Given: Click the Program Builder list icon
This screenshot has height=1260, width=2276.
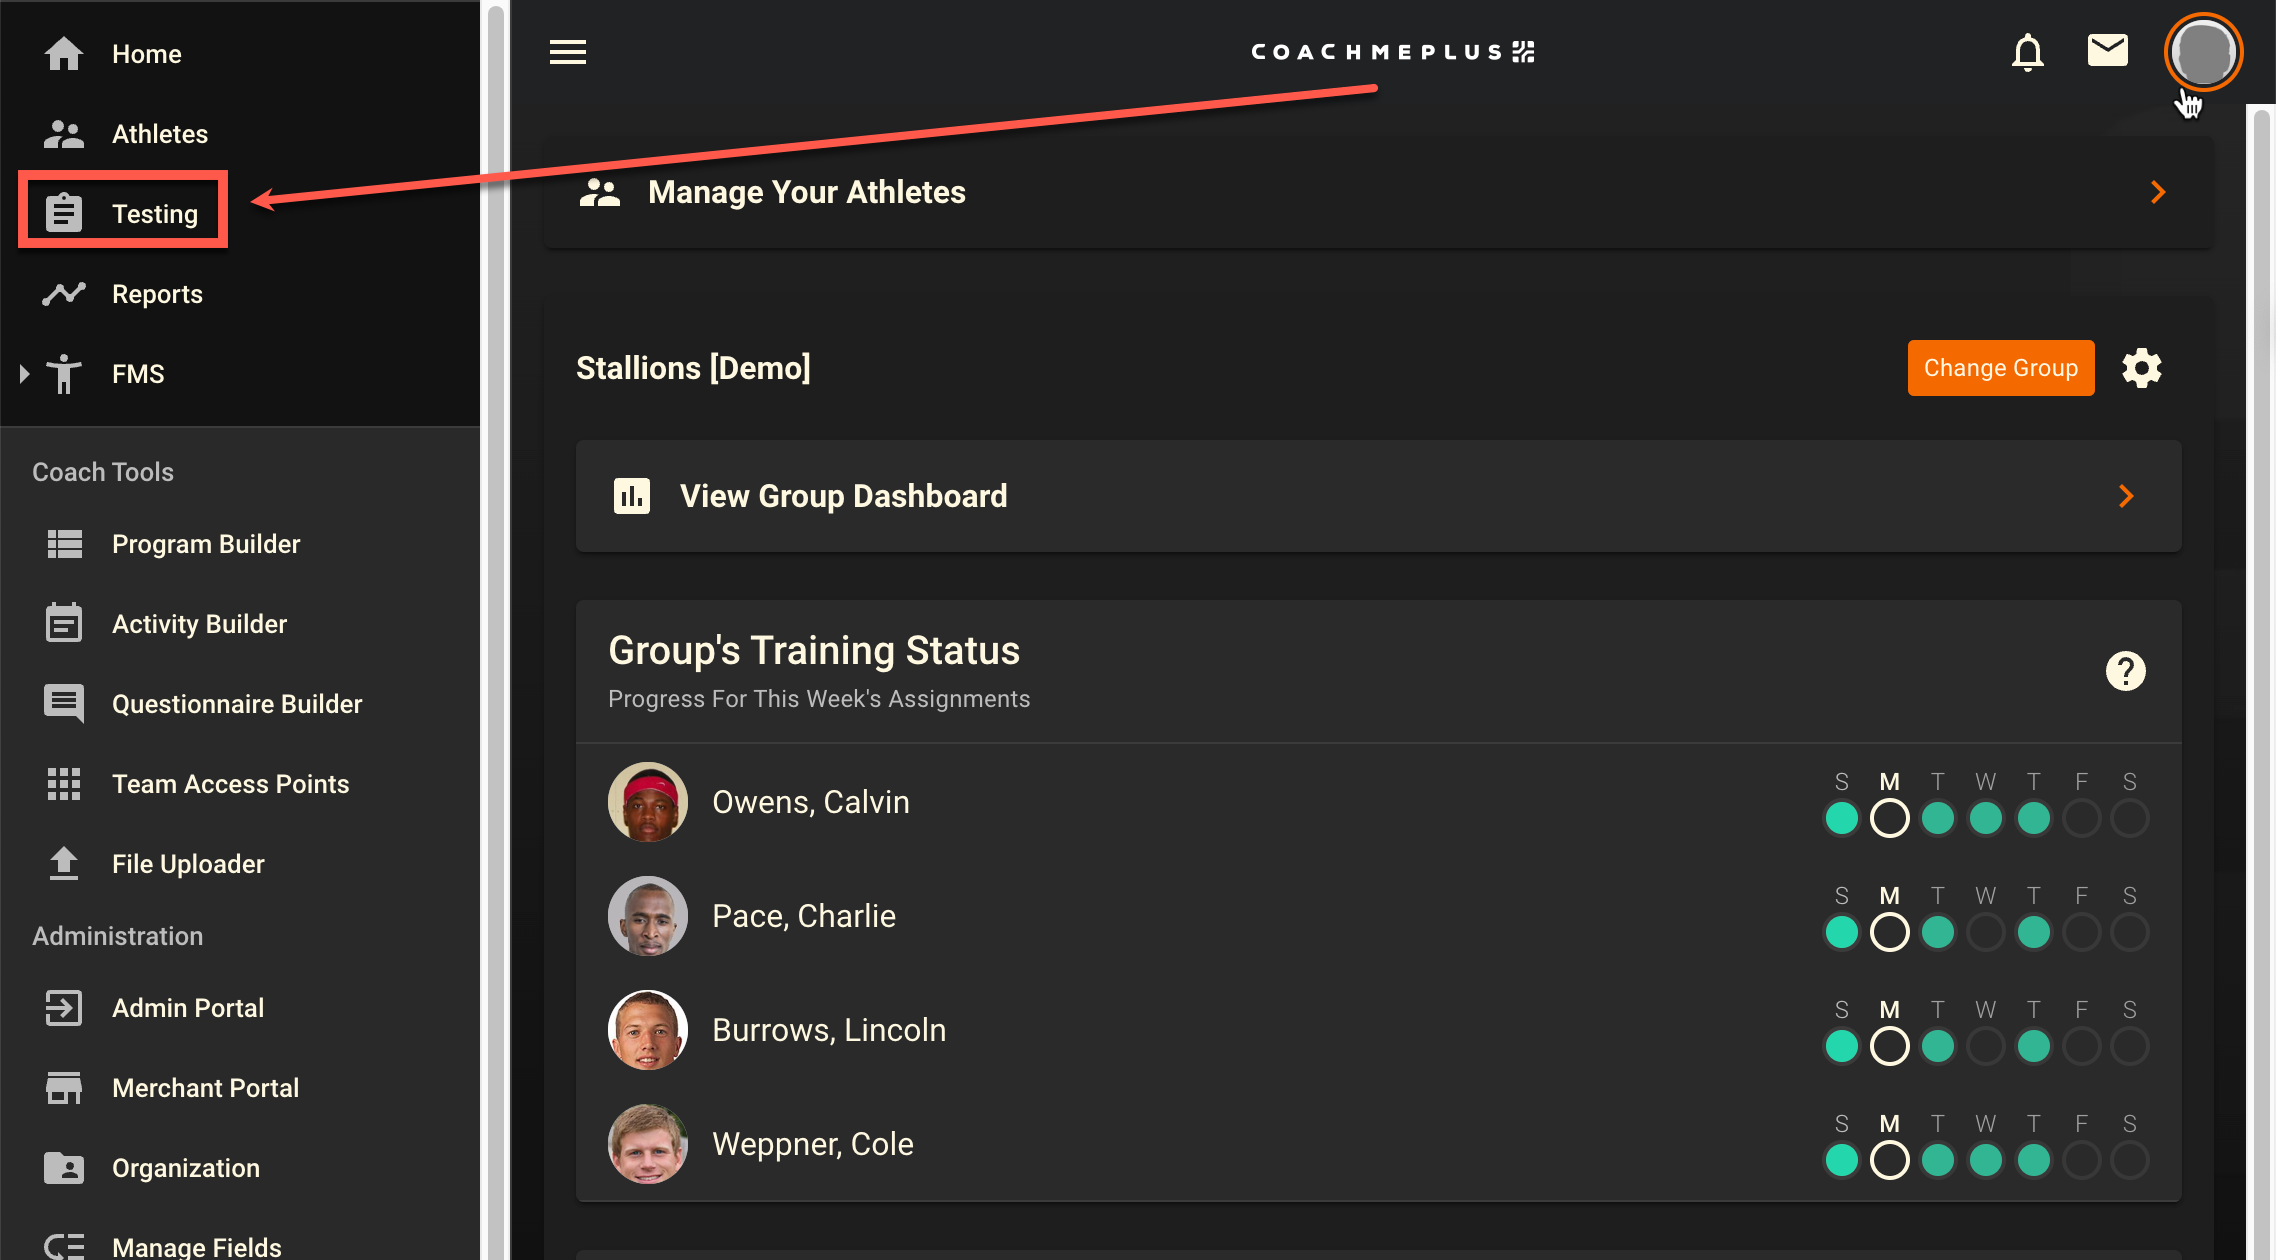Looking at the screenshot, I should pyautogui.click(x=64, y=544).
